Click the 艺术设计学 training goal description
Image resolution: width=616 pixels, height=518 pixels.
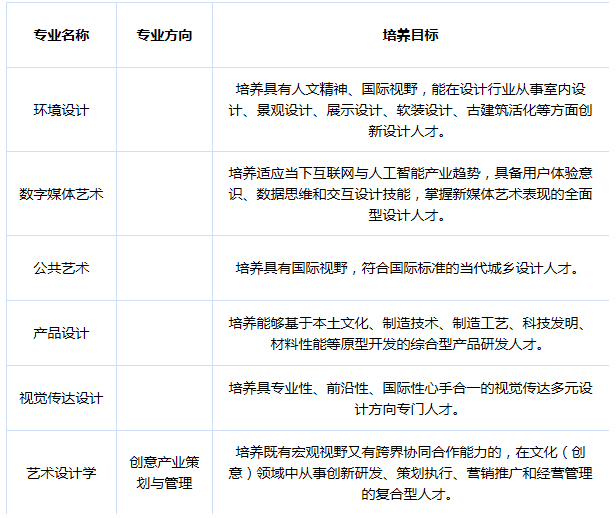[410, 472]
